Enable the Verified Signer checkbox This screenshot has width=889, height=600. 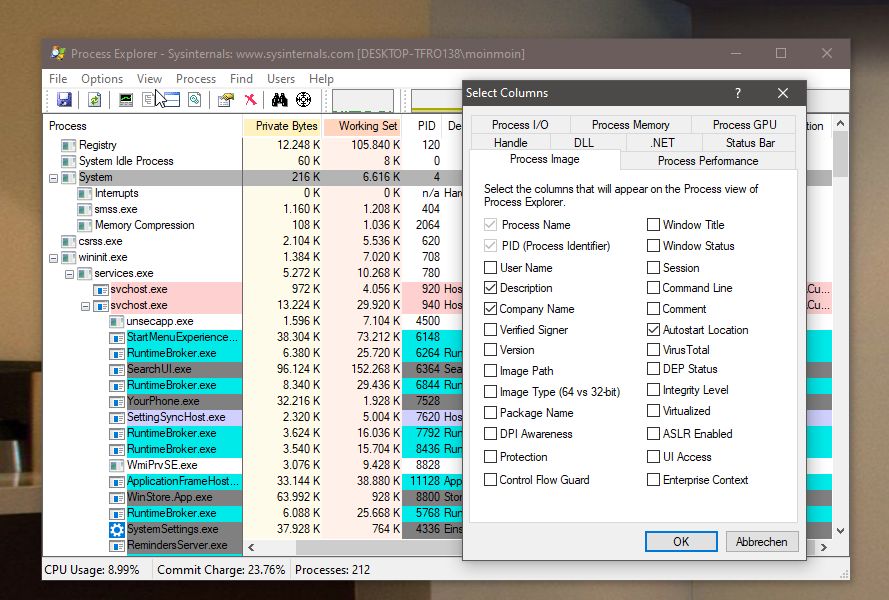click(x=490, y=329)
